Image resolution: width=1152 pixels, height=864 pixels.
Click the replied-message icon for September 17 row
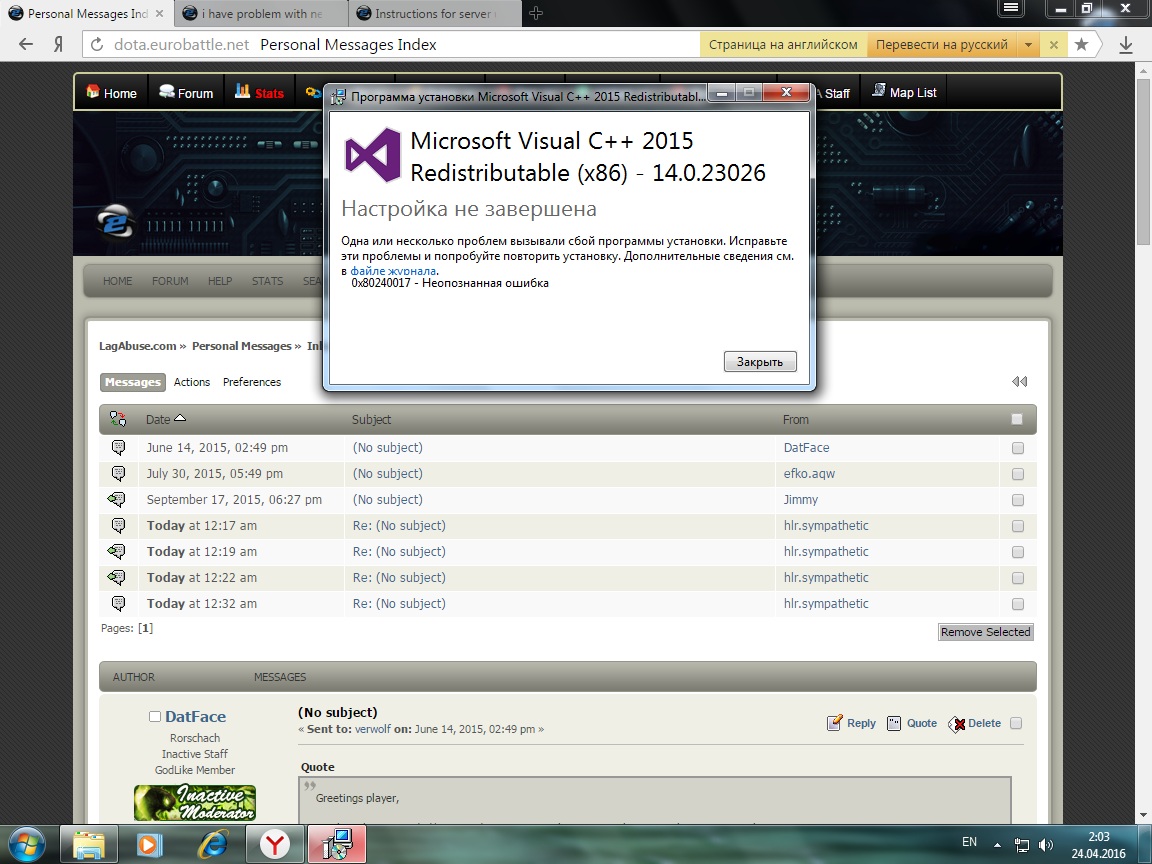coord(117,500)
